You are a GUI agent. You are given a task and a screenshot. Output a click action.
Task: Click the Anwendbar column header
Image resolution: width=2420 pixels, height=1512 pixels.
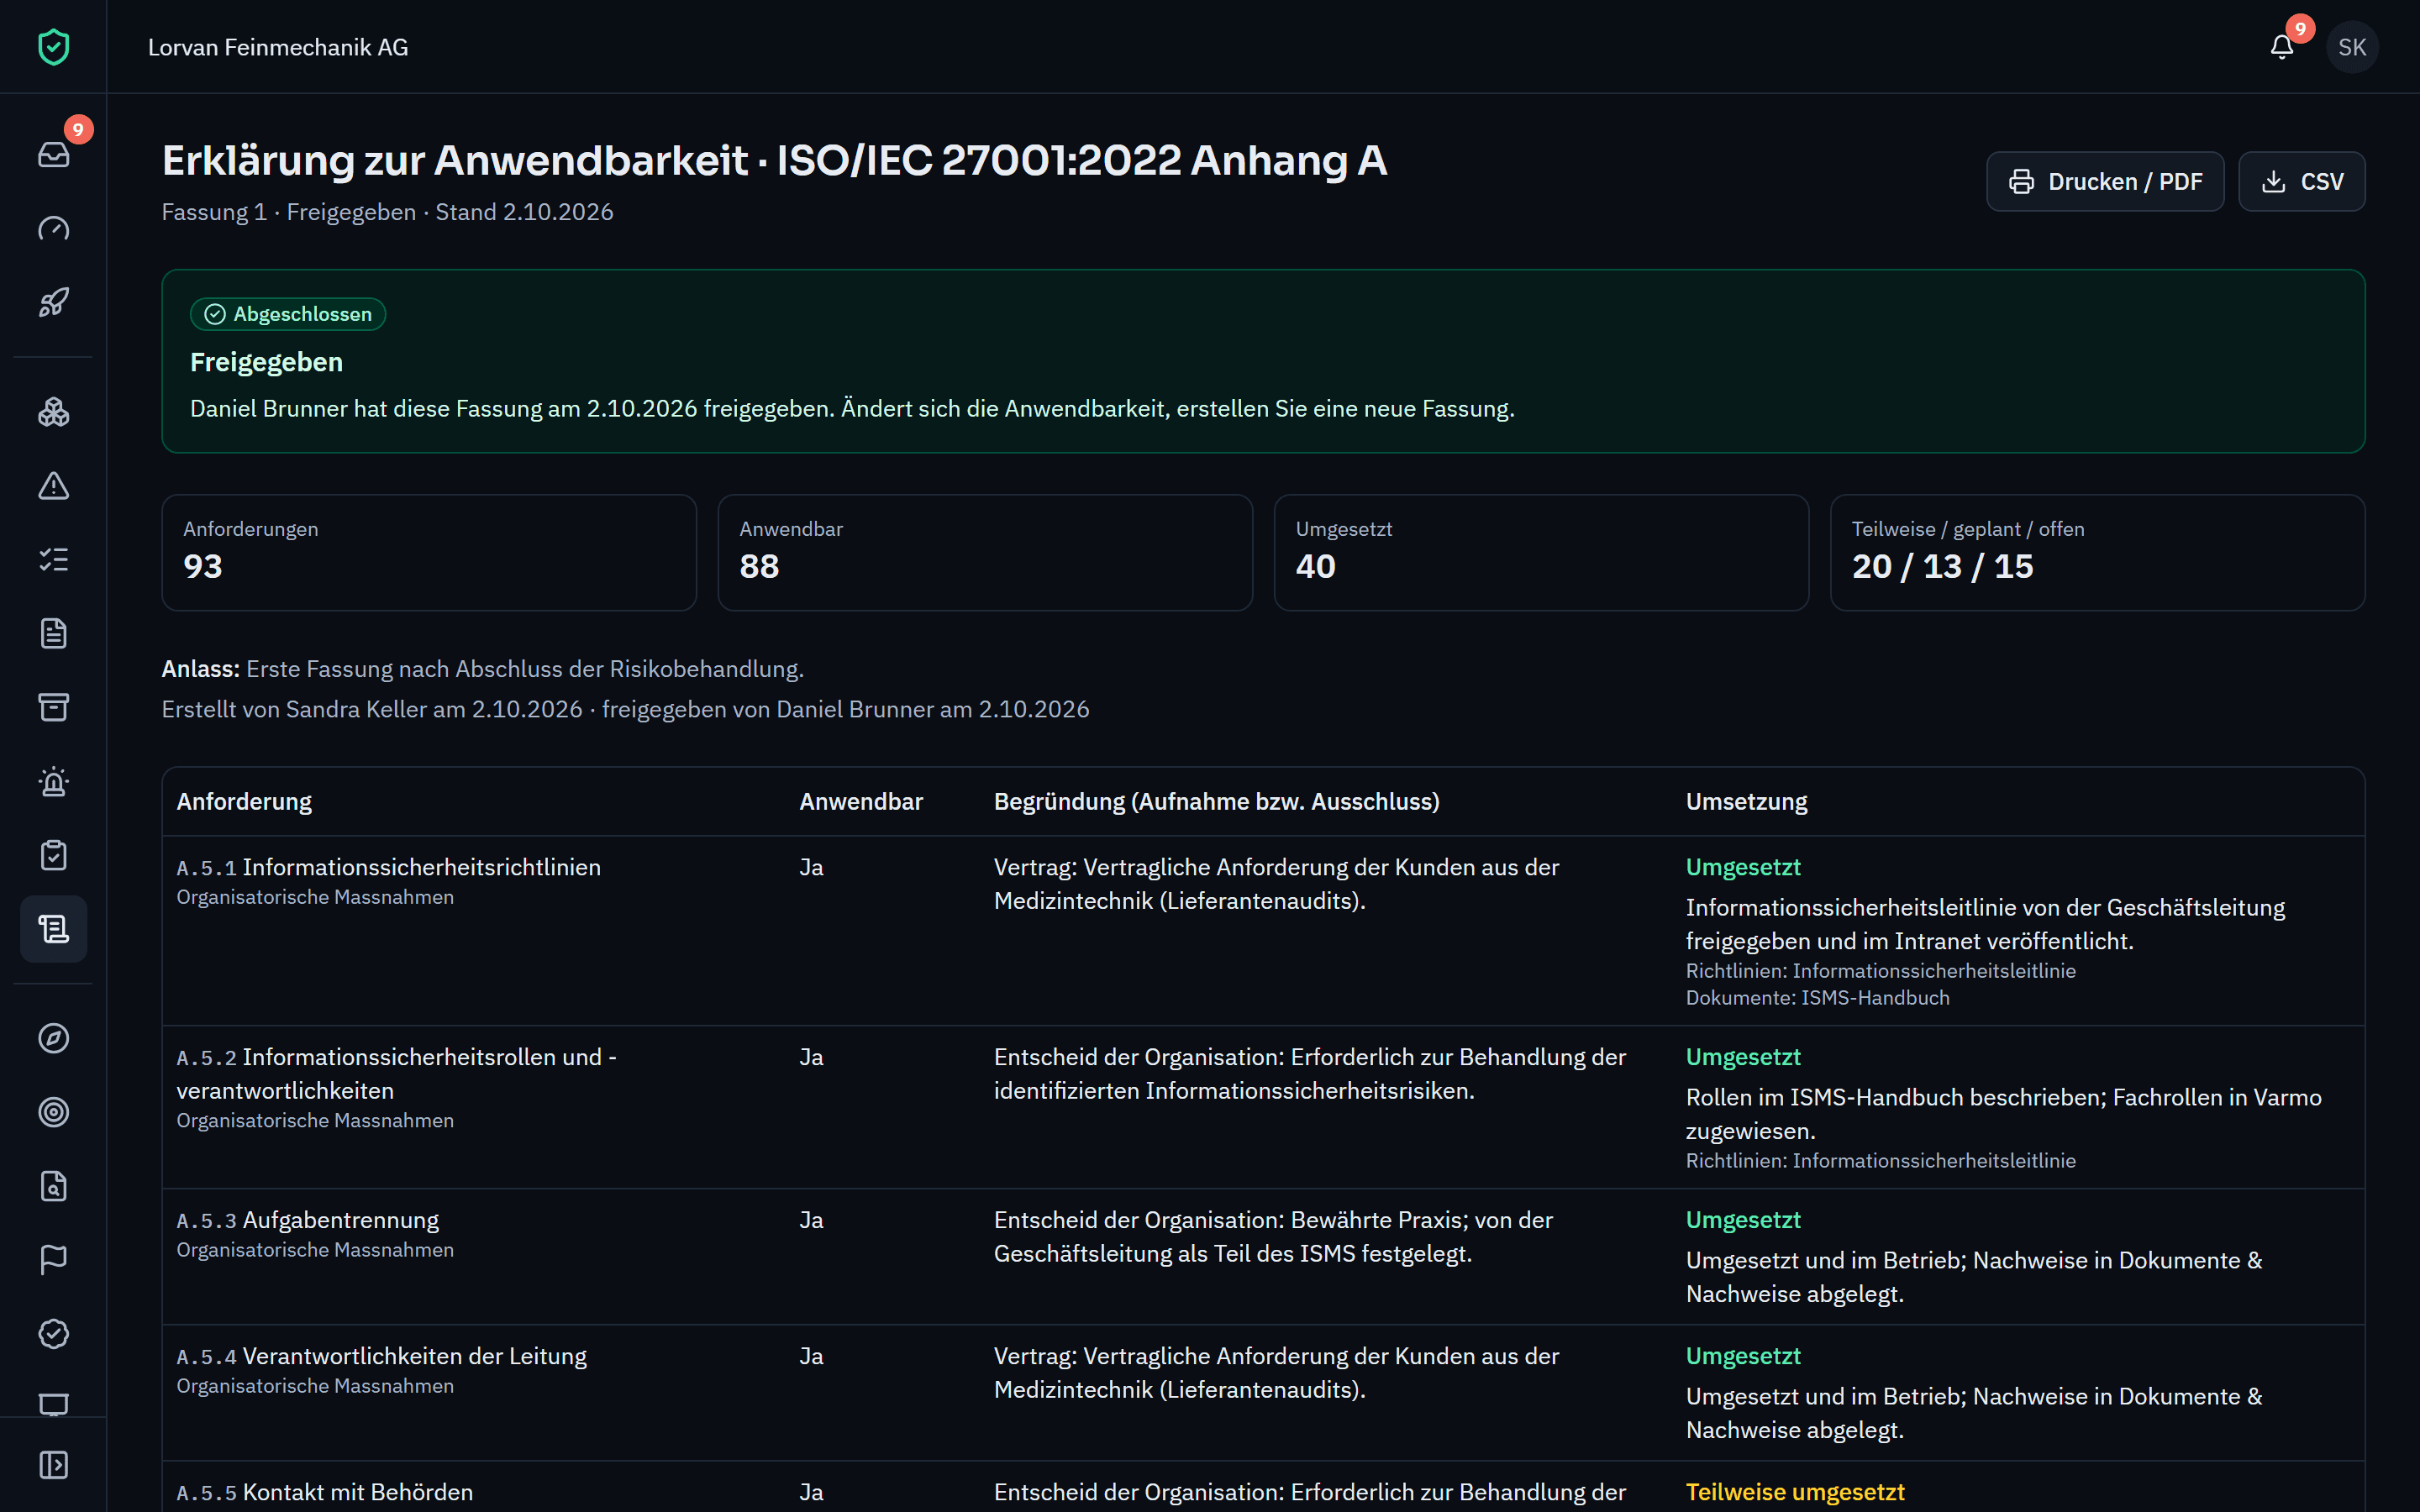click(861, 802)
